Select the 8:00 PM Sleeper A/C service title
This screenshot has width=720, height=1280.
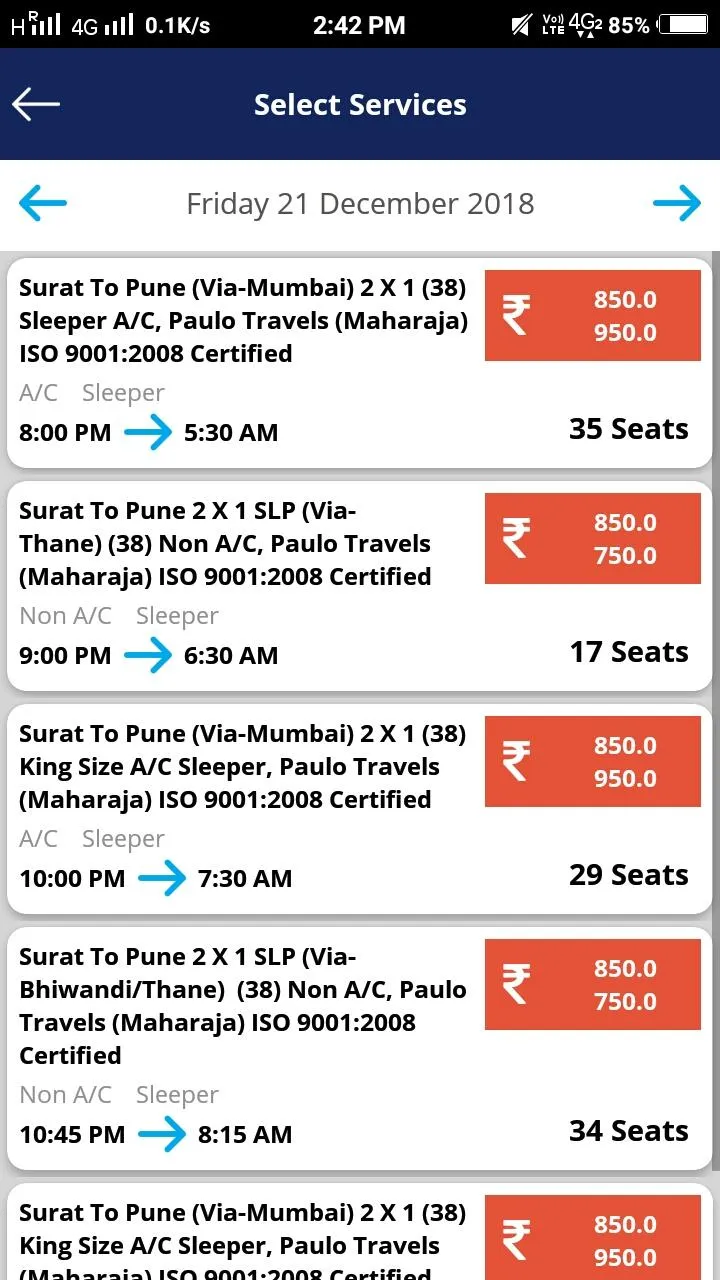pos(243,320)
